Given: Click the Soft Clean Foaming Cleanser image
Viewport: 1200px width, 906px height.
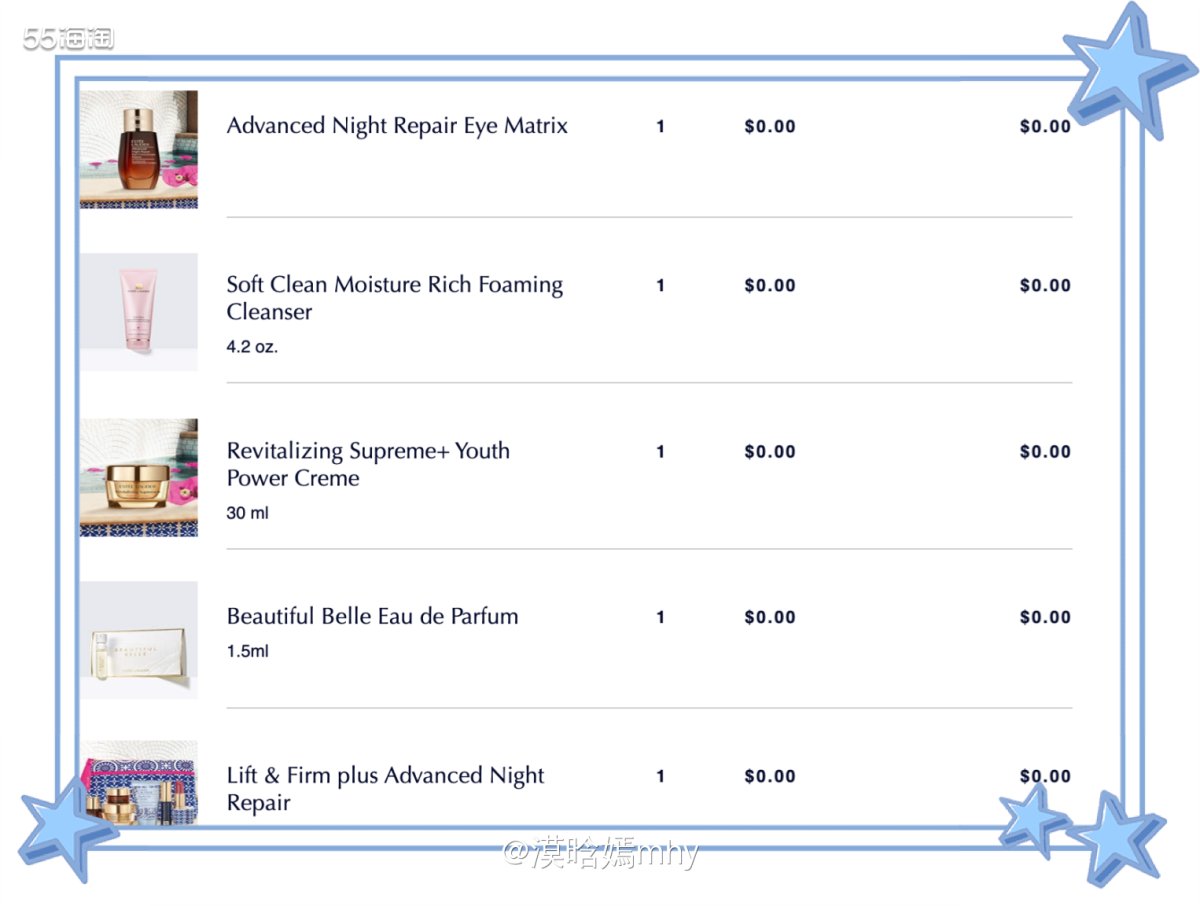Looking at the screenshot, I should point(139,312).
